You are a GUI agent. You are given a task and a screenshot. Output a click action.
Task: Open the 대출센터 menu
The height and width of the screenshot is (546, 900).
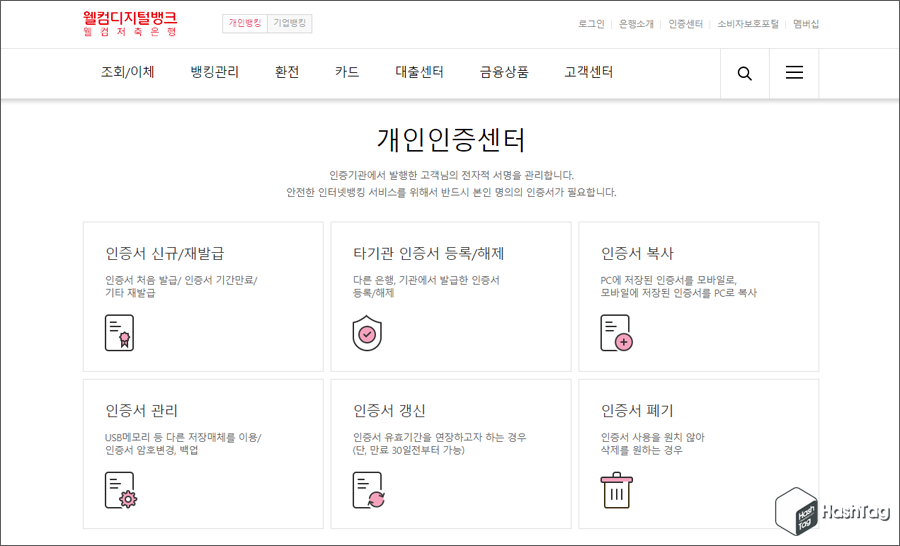pos(419,72)
